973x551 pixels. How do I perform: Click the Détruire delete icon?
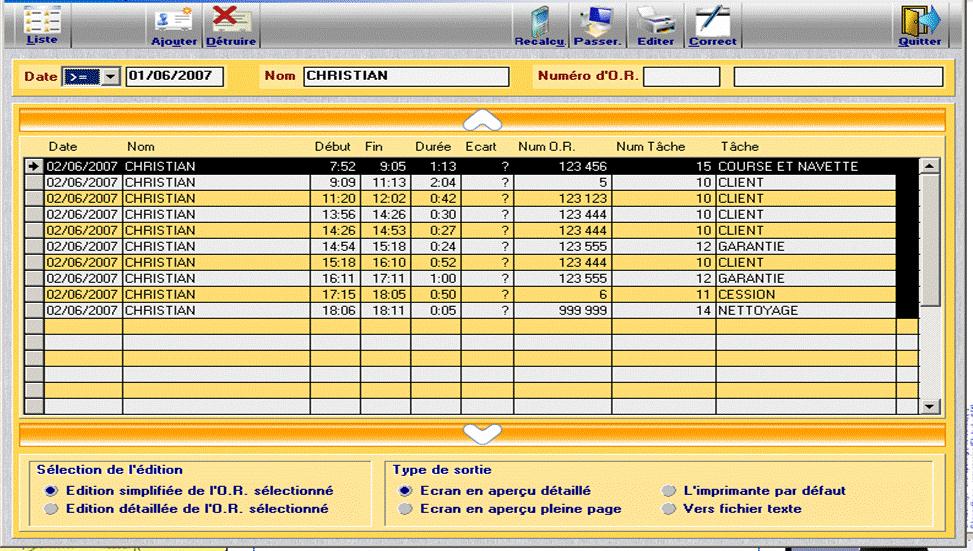[231, 24]
